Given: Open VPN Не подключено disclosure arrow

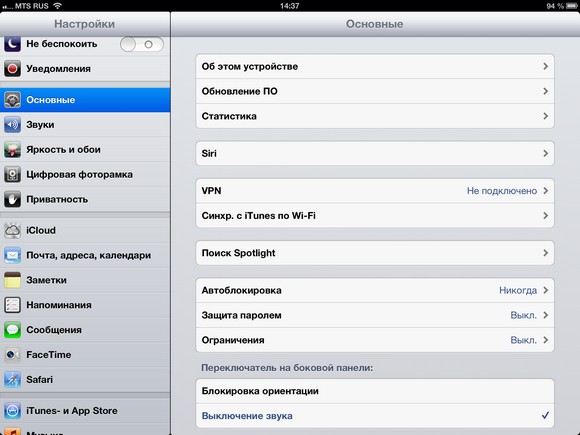Looking at the screenshot, I should pyautogui.click(x=546, y=191).
